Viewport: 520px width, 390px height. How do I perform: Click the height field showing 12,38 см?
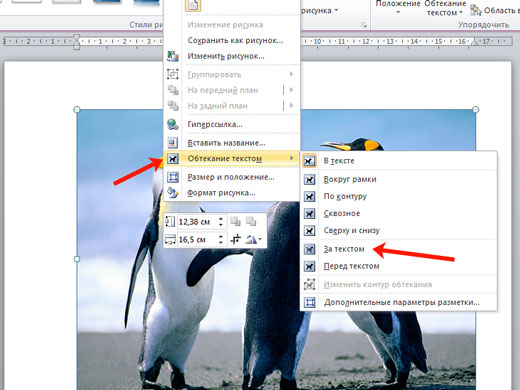click(x=196, y=222)
